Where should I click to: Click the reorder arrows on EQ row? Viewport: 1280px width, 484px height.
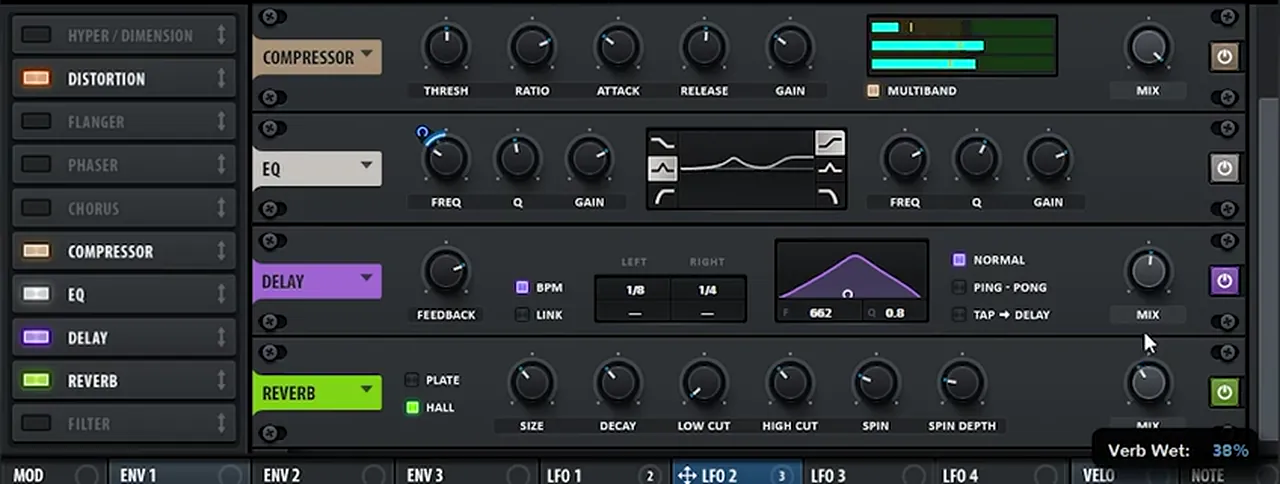(x=221, y=294)
